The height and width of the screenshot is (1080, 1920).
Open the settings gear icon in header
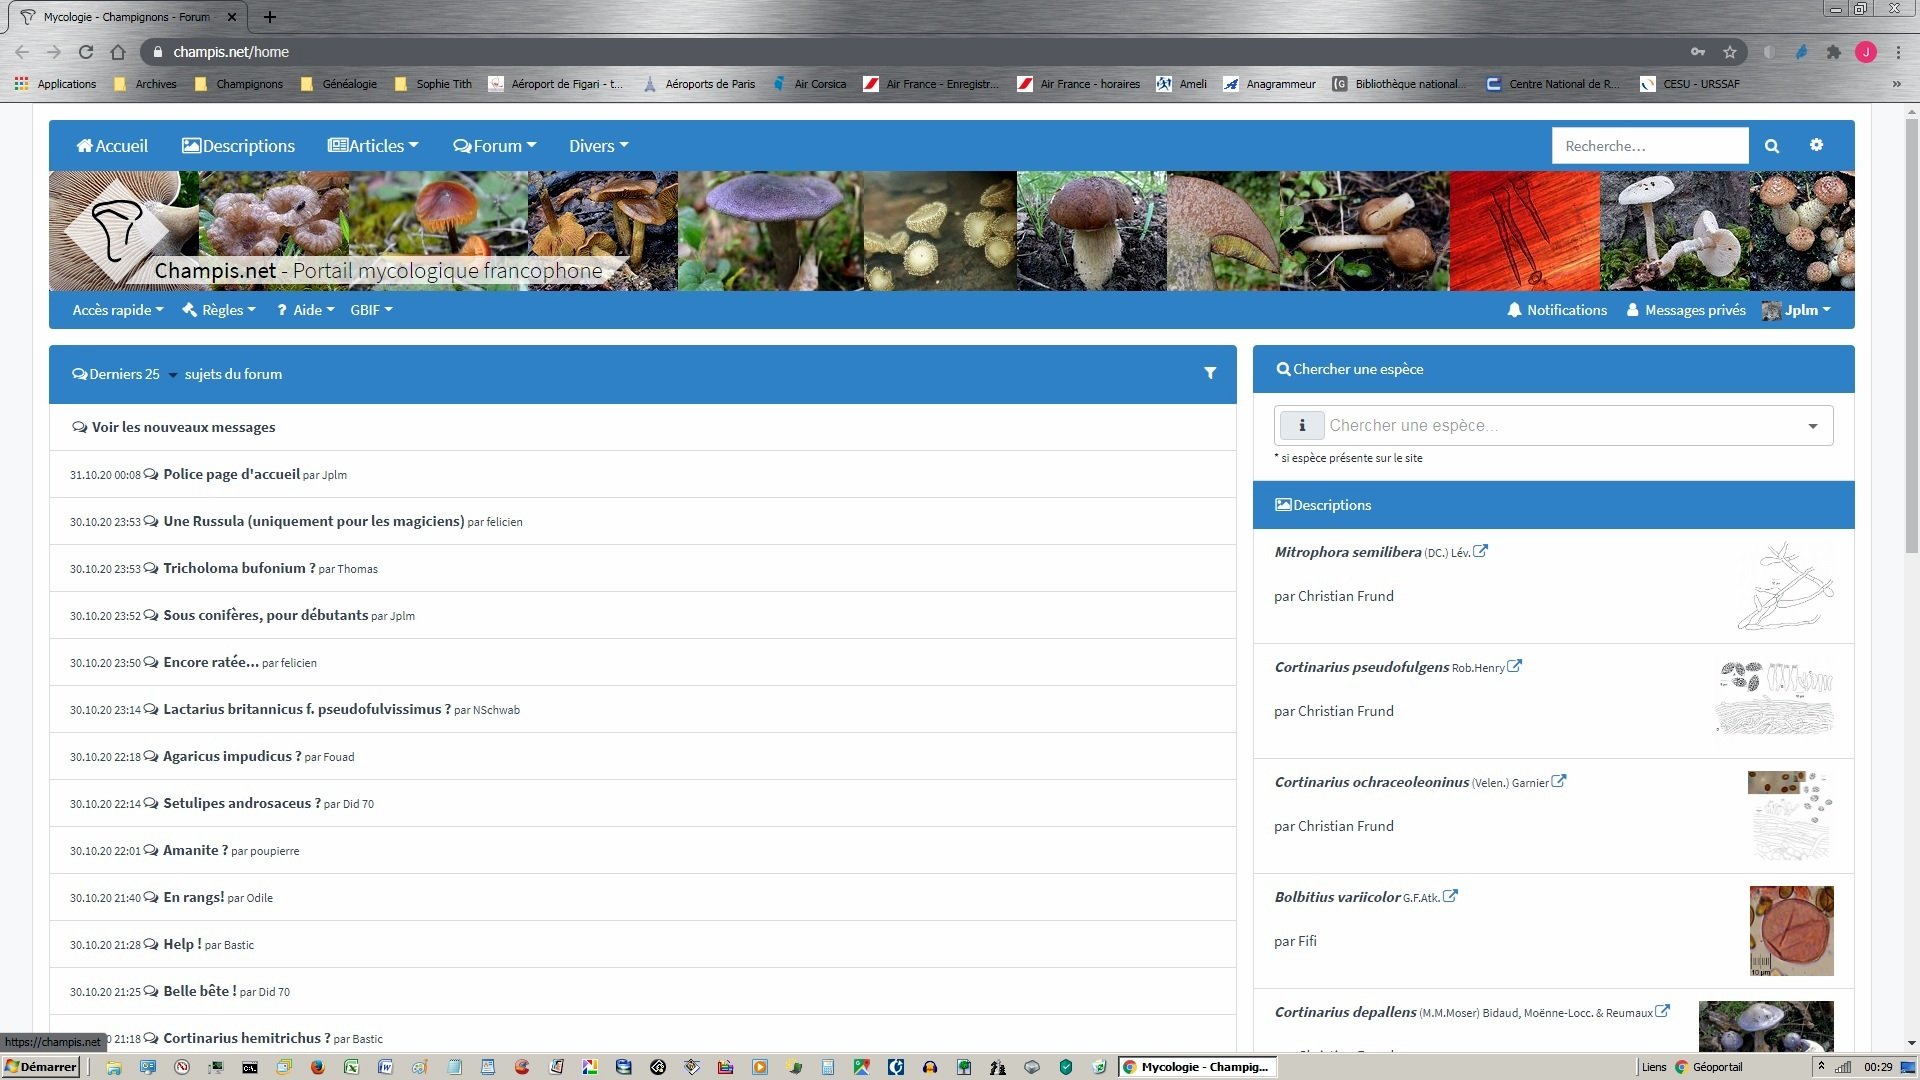point(1816,145)
